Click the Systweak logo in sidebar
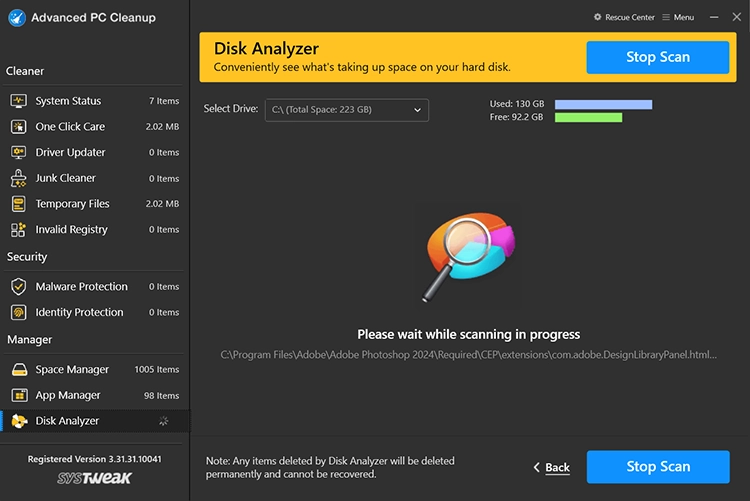 point(94,479)
